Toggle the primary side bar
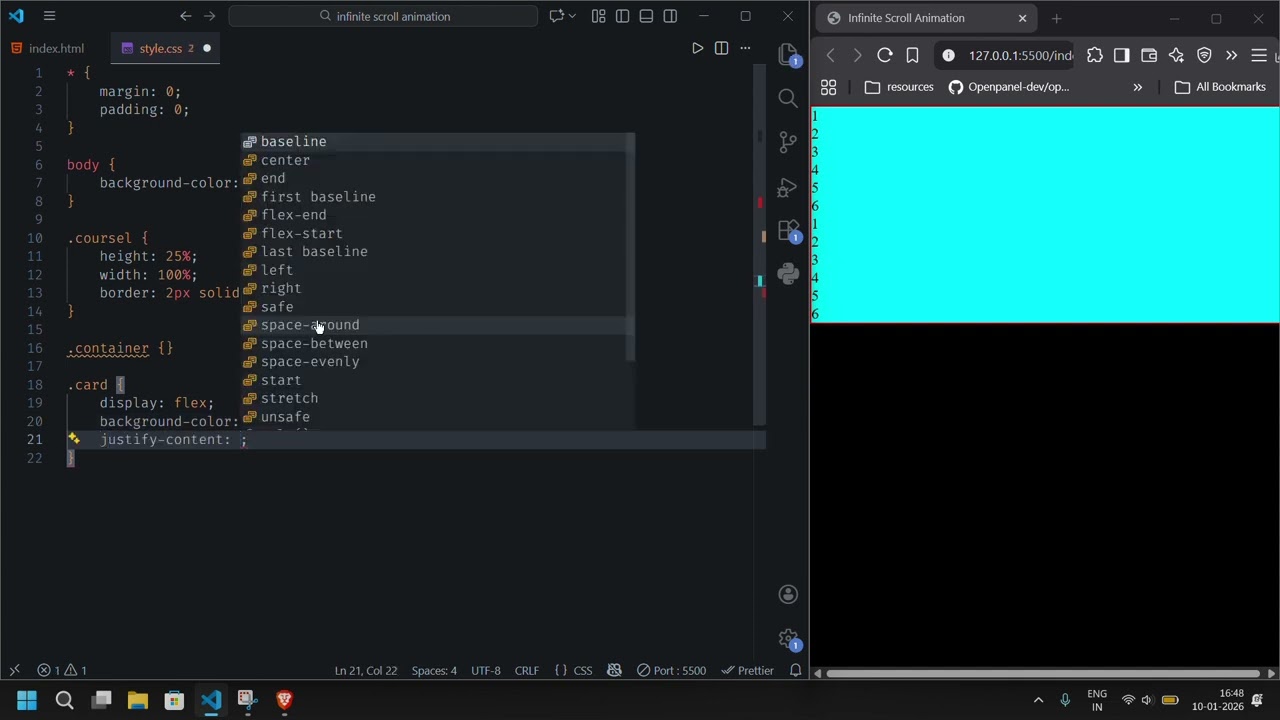Image resolution: width=1280 pixels, height=720 pixels. pos(622,16)
